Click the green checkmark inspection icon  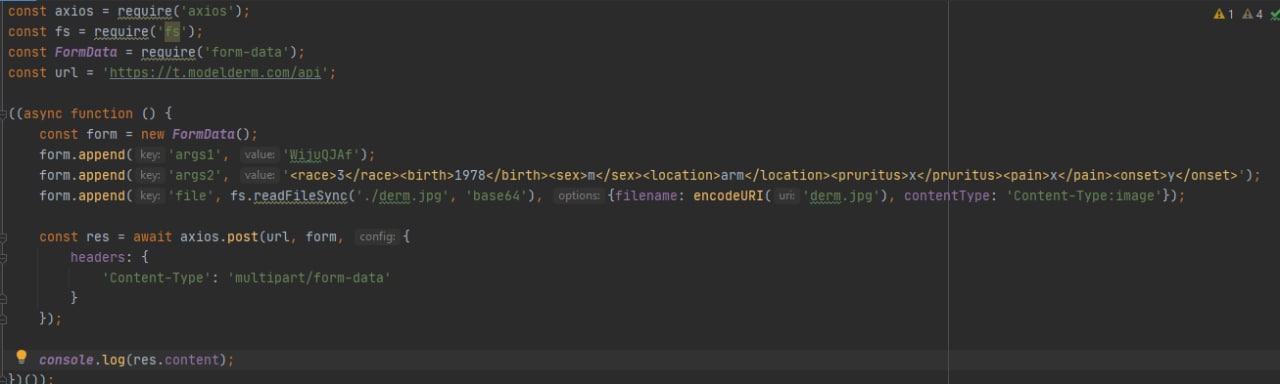1274,14
